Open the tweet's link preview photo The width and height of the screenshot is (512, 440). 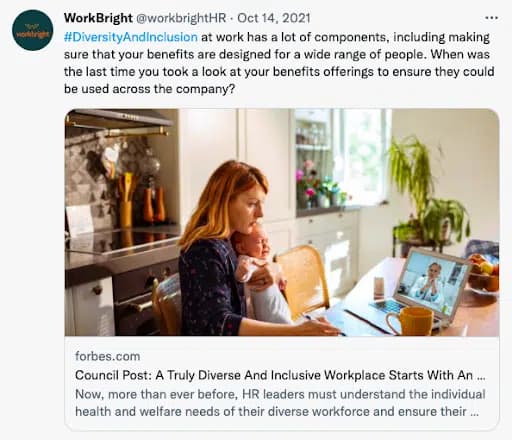282,222
